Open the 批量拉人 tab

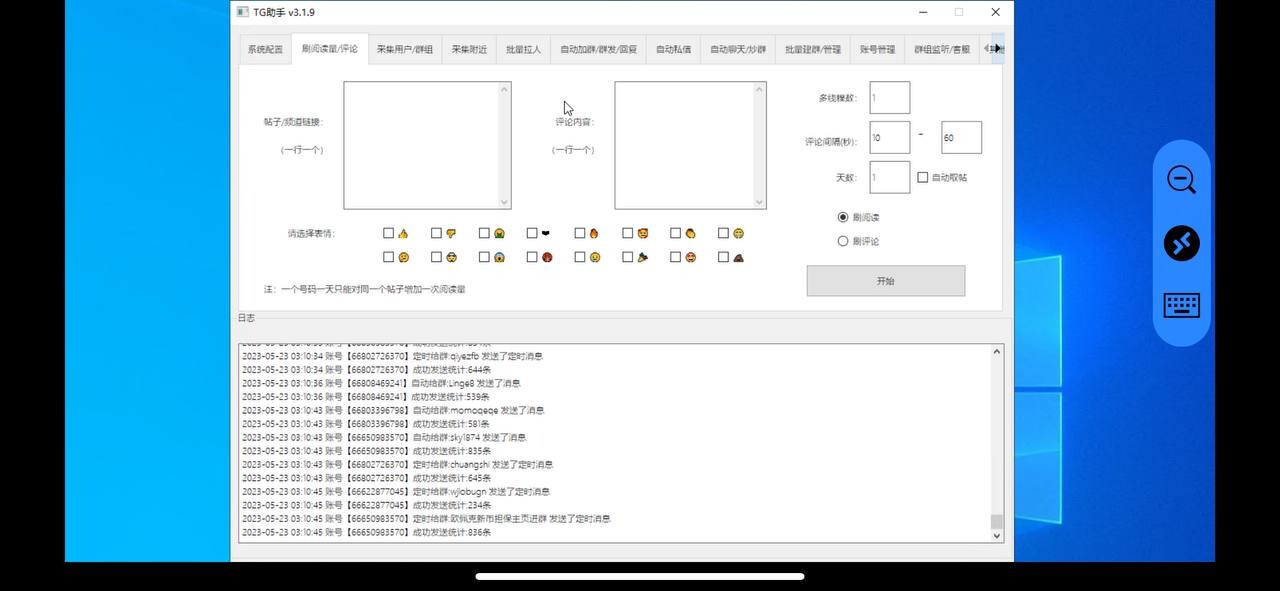[523, 48]
